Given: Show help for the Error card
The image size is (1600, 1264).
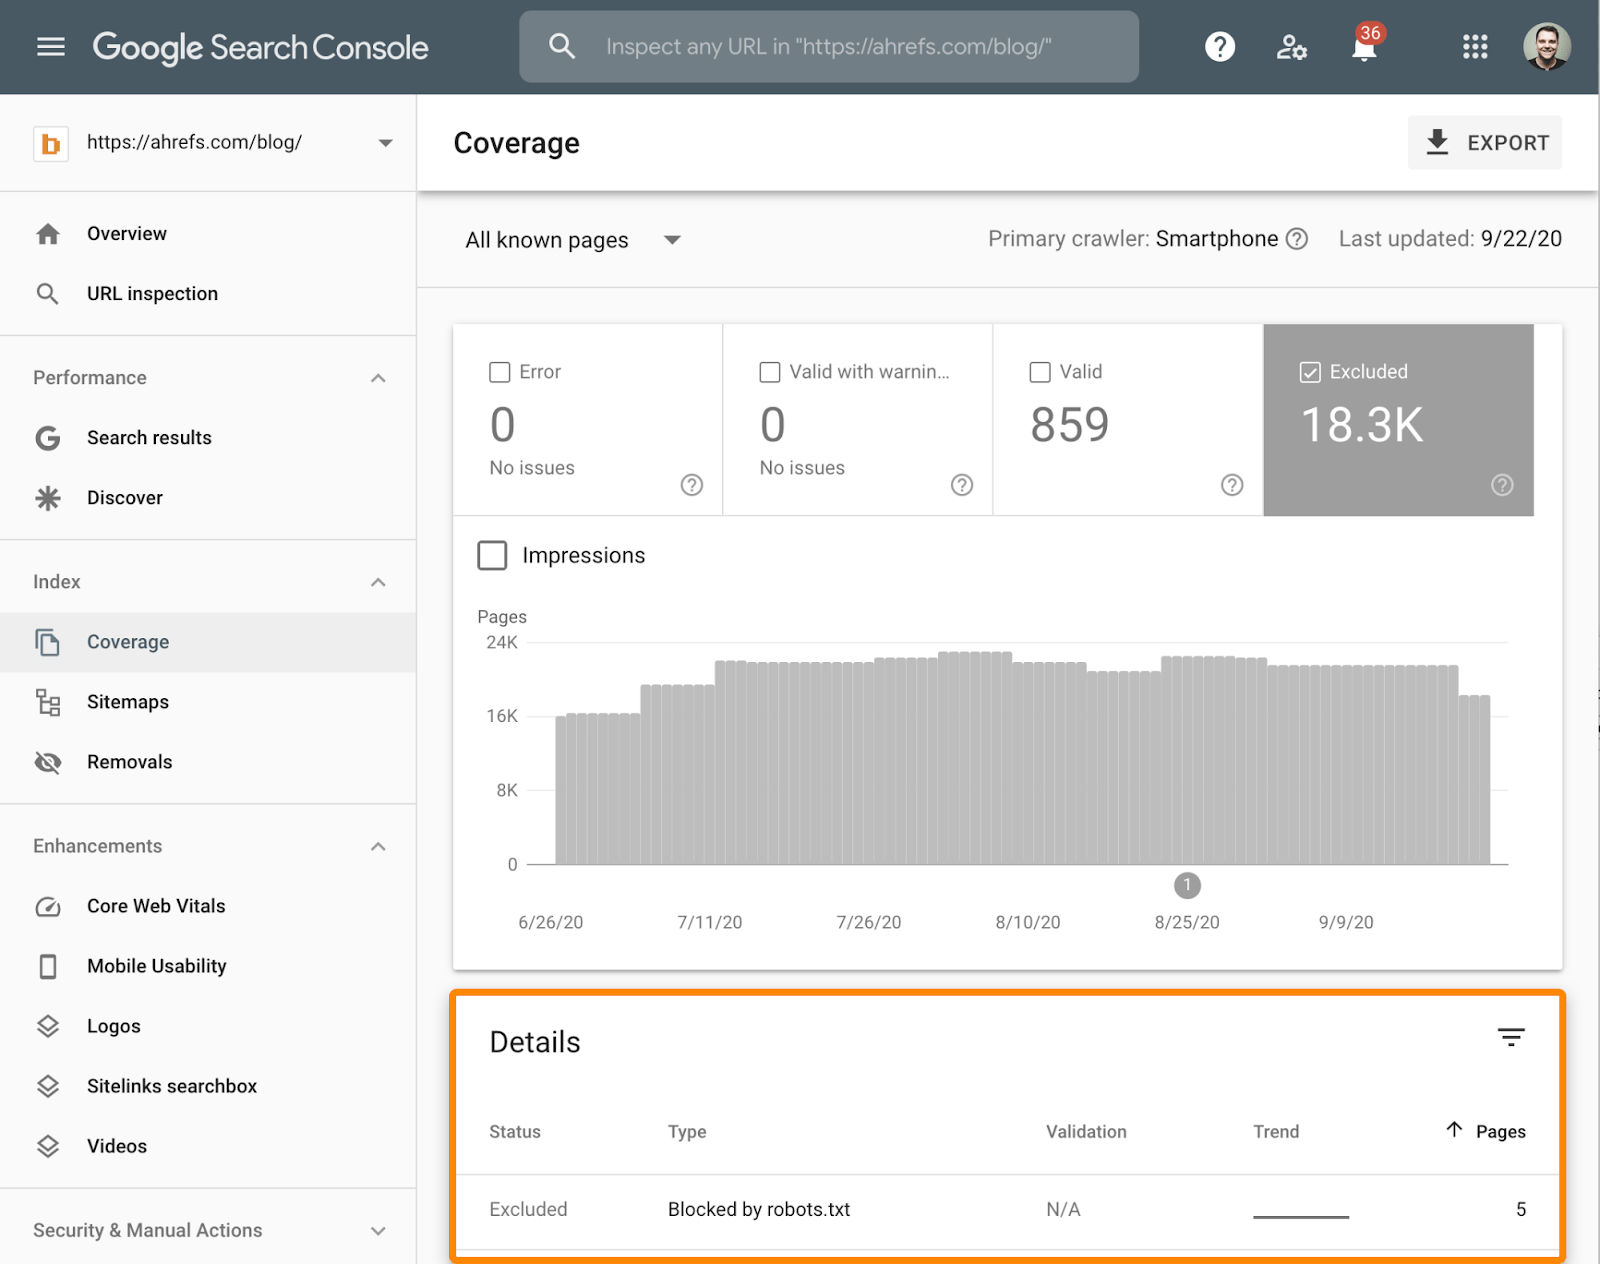Looking at the screenshot, I should click(692, 485).
